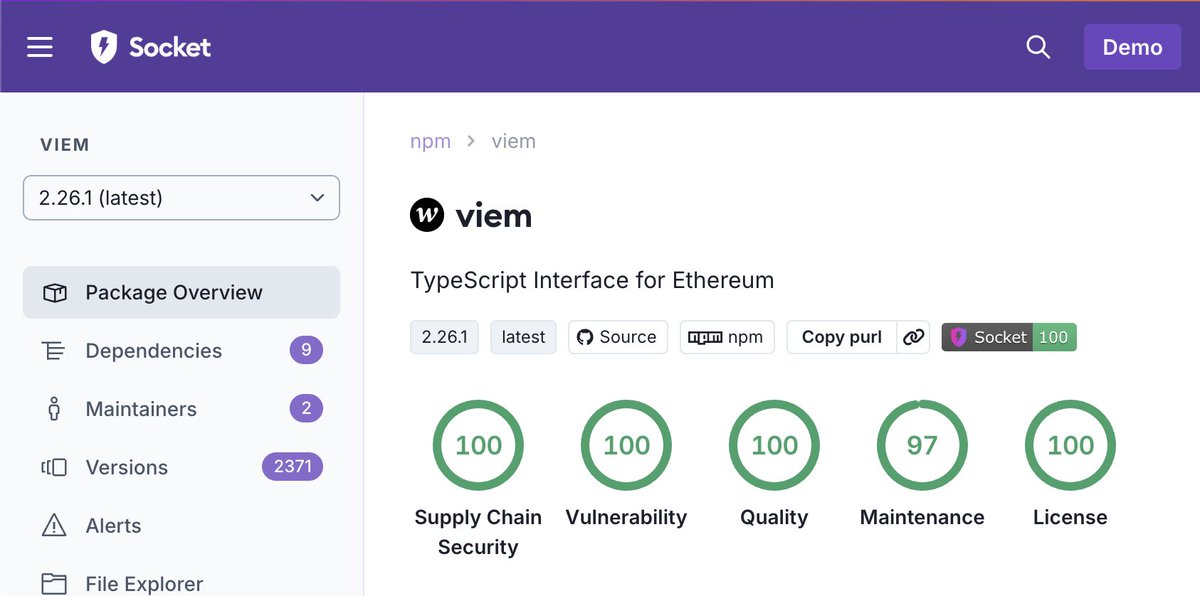Click the Dependencies count badge 9
The height and width of the screenshot is (596, 1200).
(306, 350)
